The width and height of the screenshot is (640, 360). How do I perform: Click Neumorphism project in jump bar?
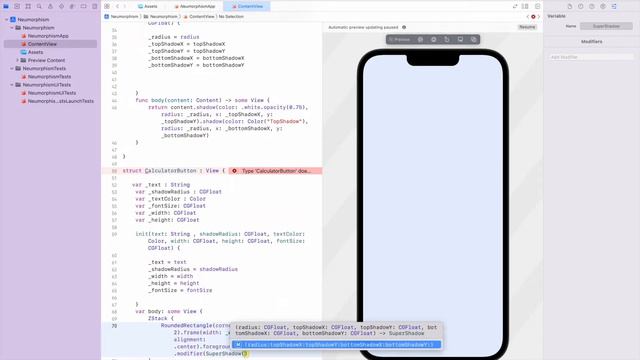tap(121, 17)
